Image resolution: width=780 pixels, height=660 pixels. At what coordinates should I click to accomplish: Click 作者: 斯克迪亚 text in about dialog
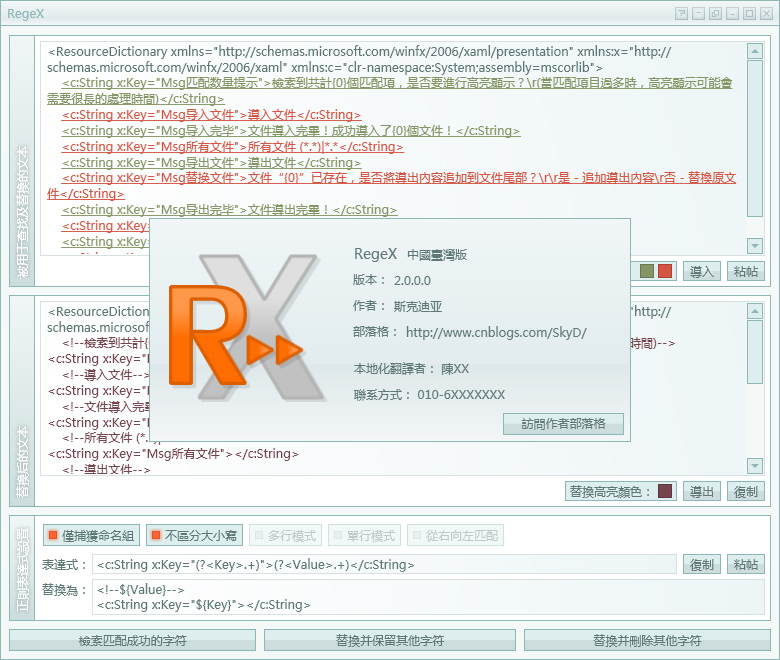tap(397, 306)
